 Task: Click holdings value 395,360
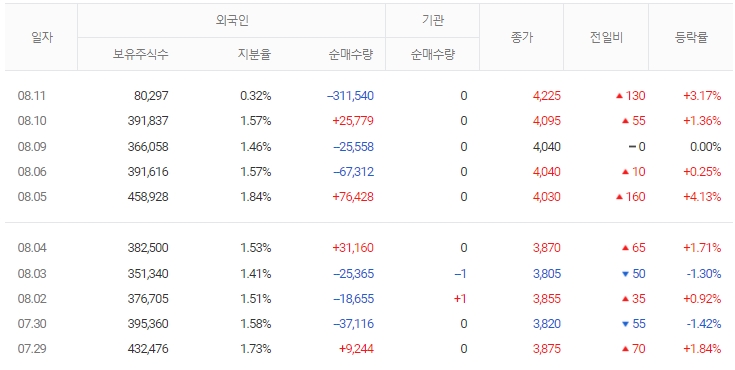click(x=148, y=324)
